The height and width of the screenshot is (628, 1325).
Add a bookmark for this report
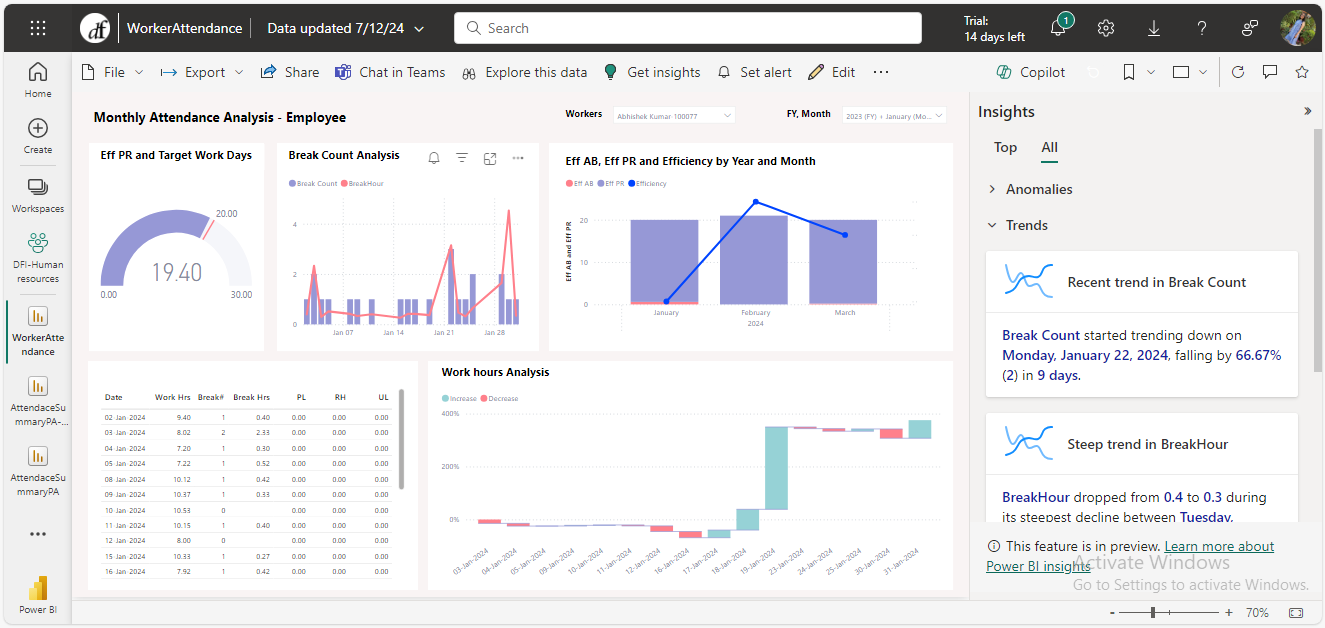pos(1128,71)
